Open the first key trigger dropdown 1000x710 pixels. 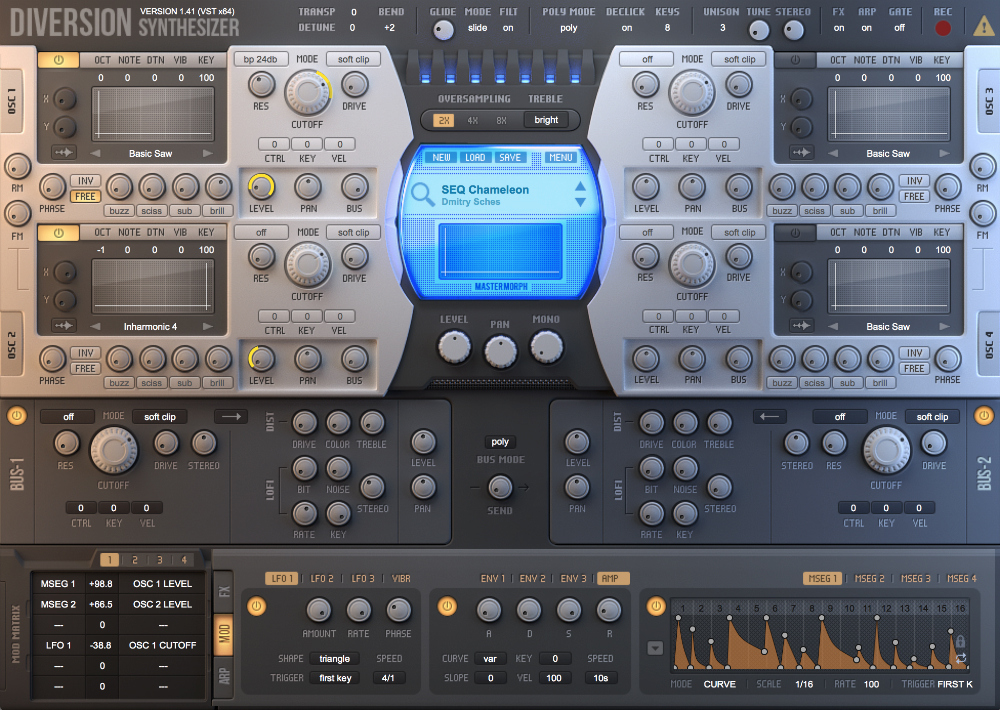(335, 677)
